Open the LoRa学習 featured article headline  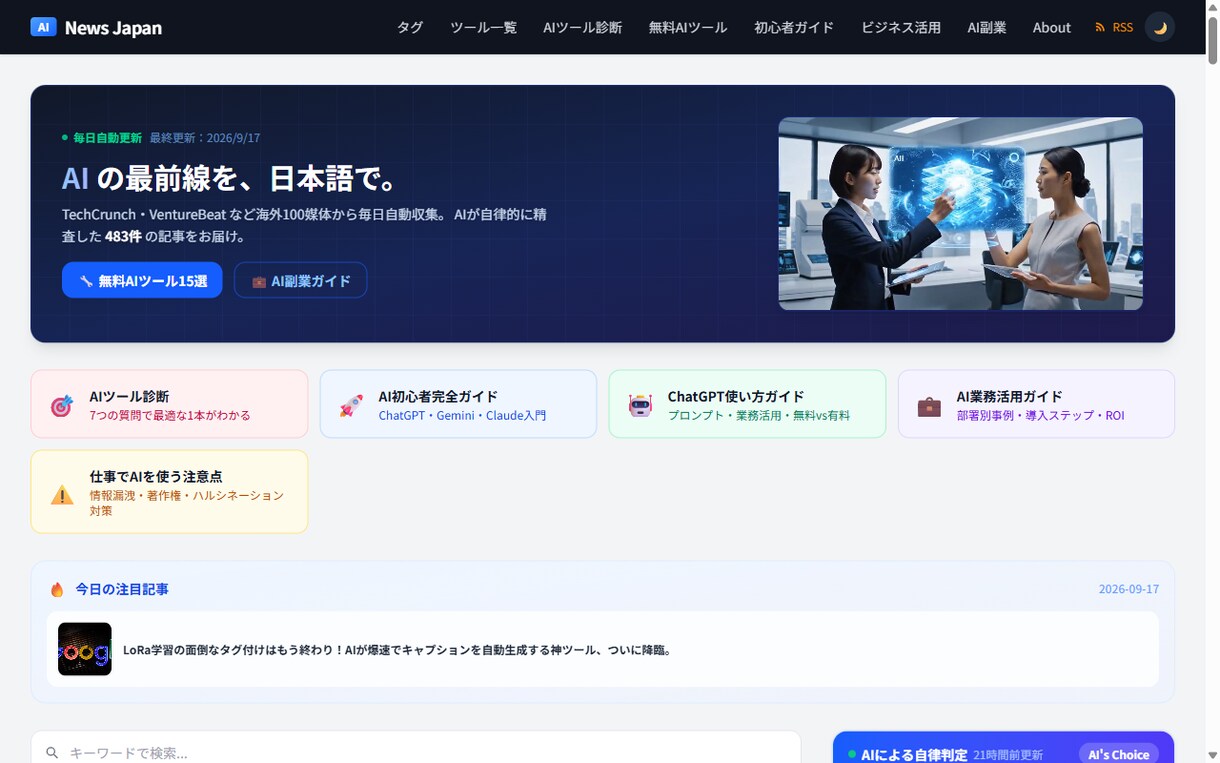point(398,650)
